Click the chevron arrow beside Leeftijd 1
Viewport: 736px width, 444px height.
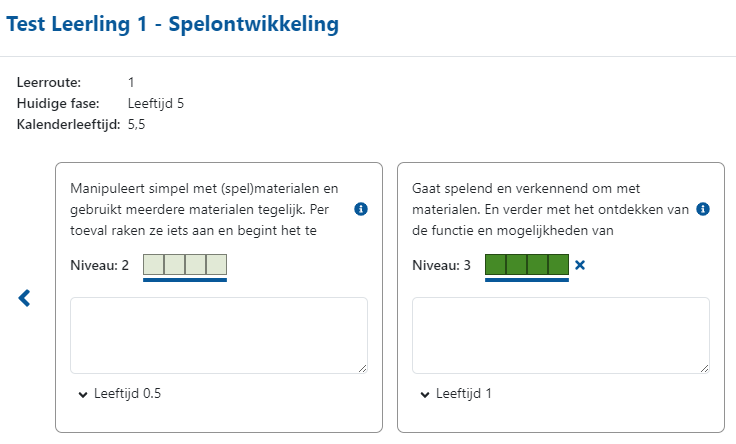[425, 395]
